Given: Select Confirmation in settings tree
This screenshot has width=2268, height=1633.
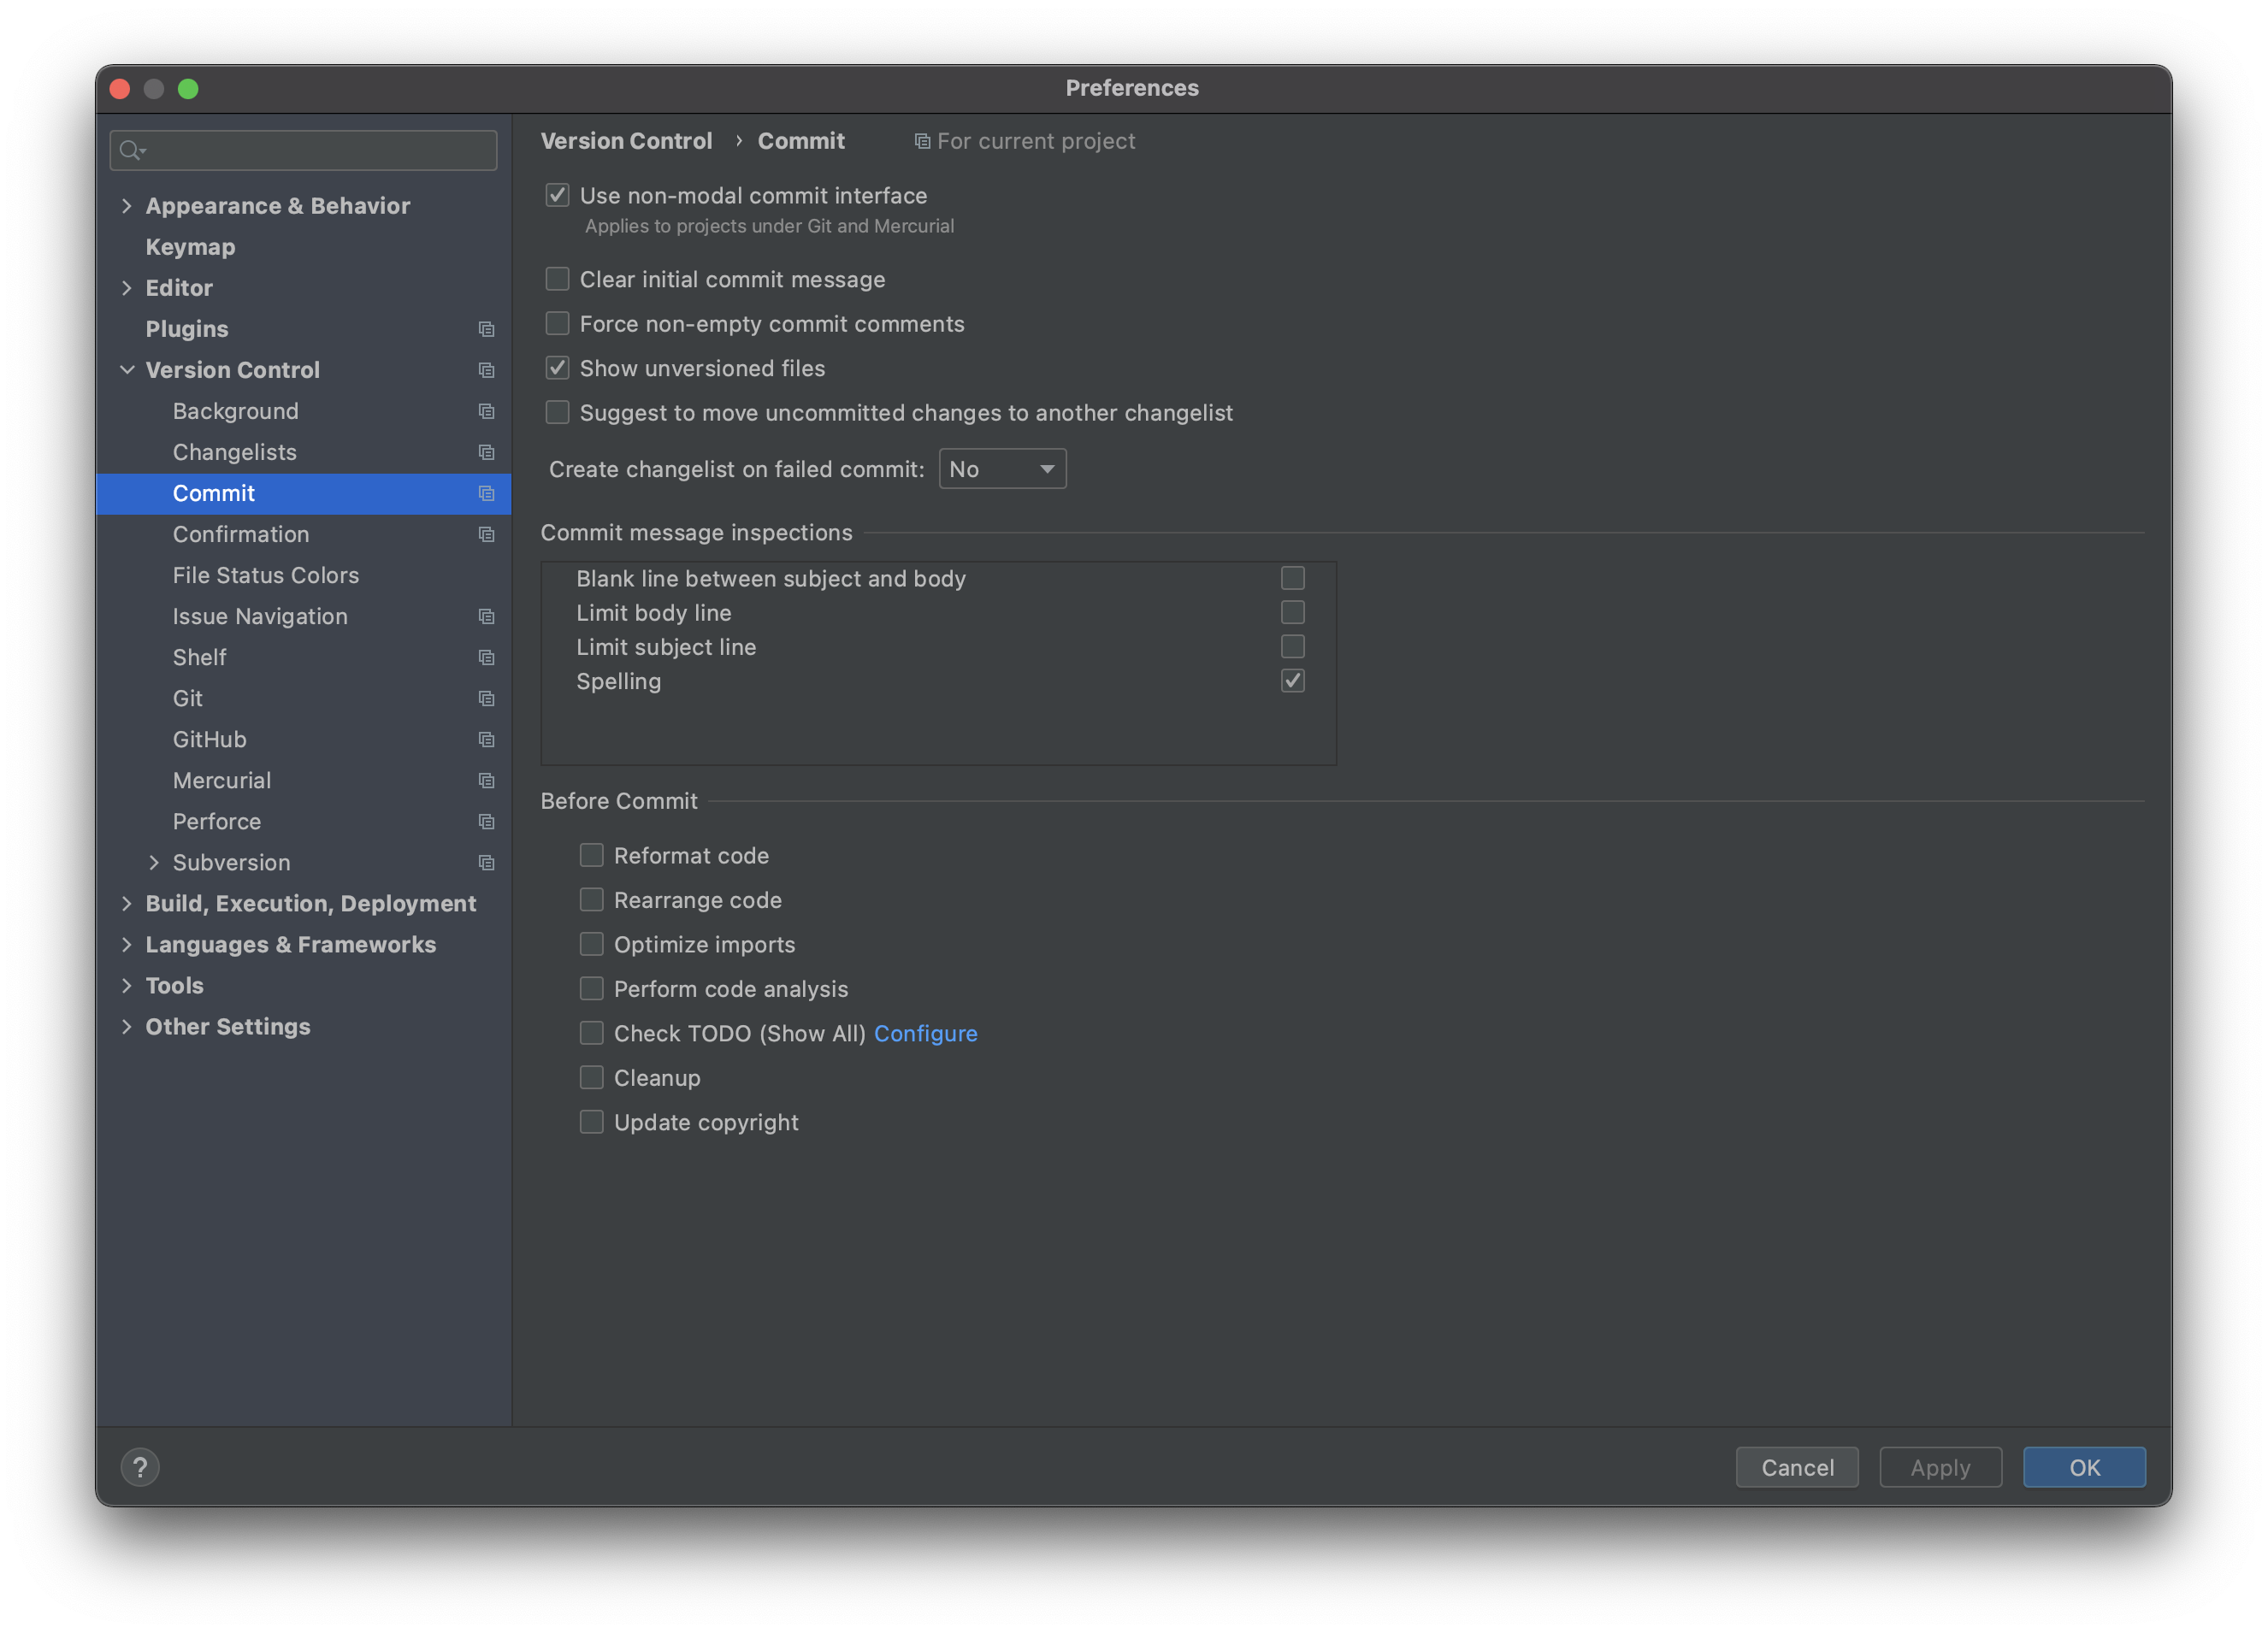Looking at the screenshot, I should (241, 534).
